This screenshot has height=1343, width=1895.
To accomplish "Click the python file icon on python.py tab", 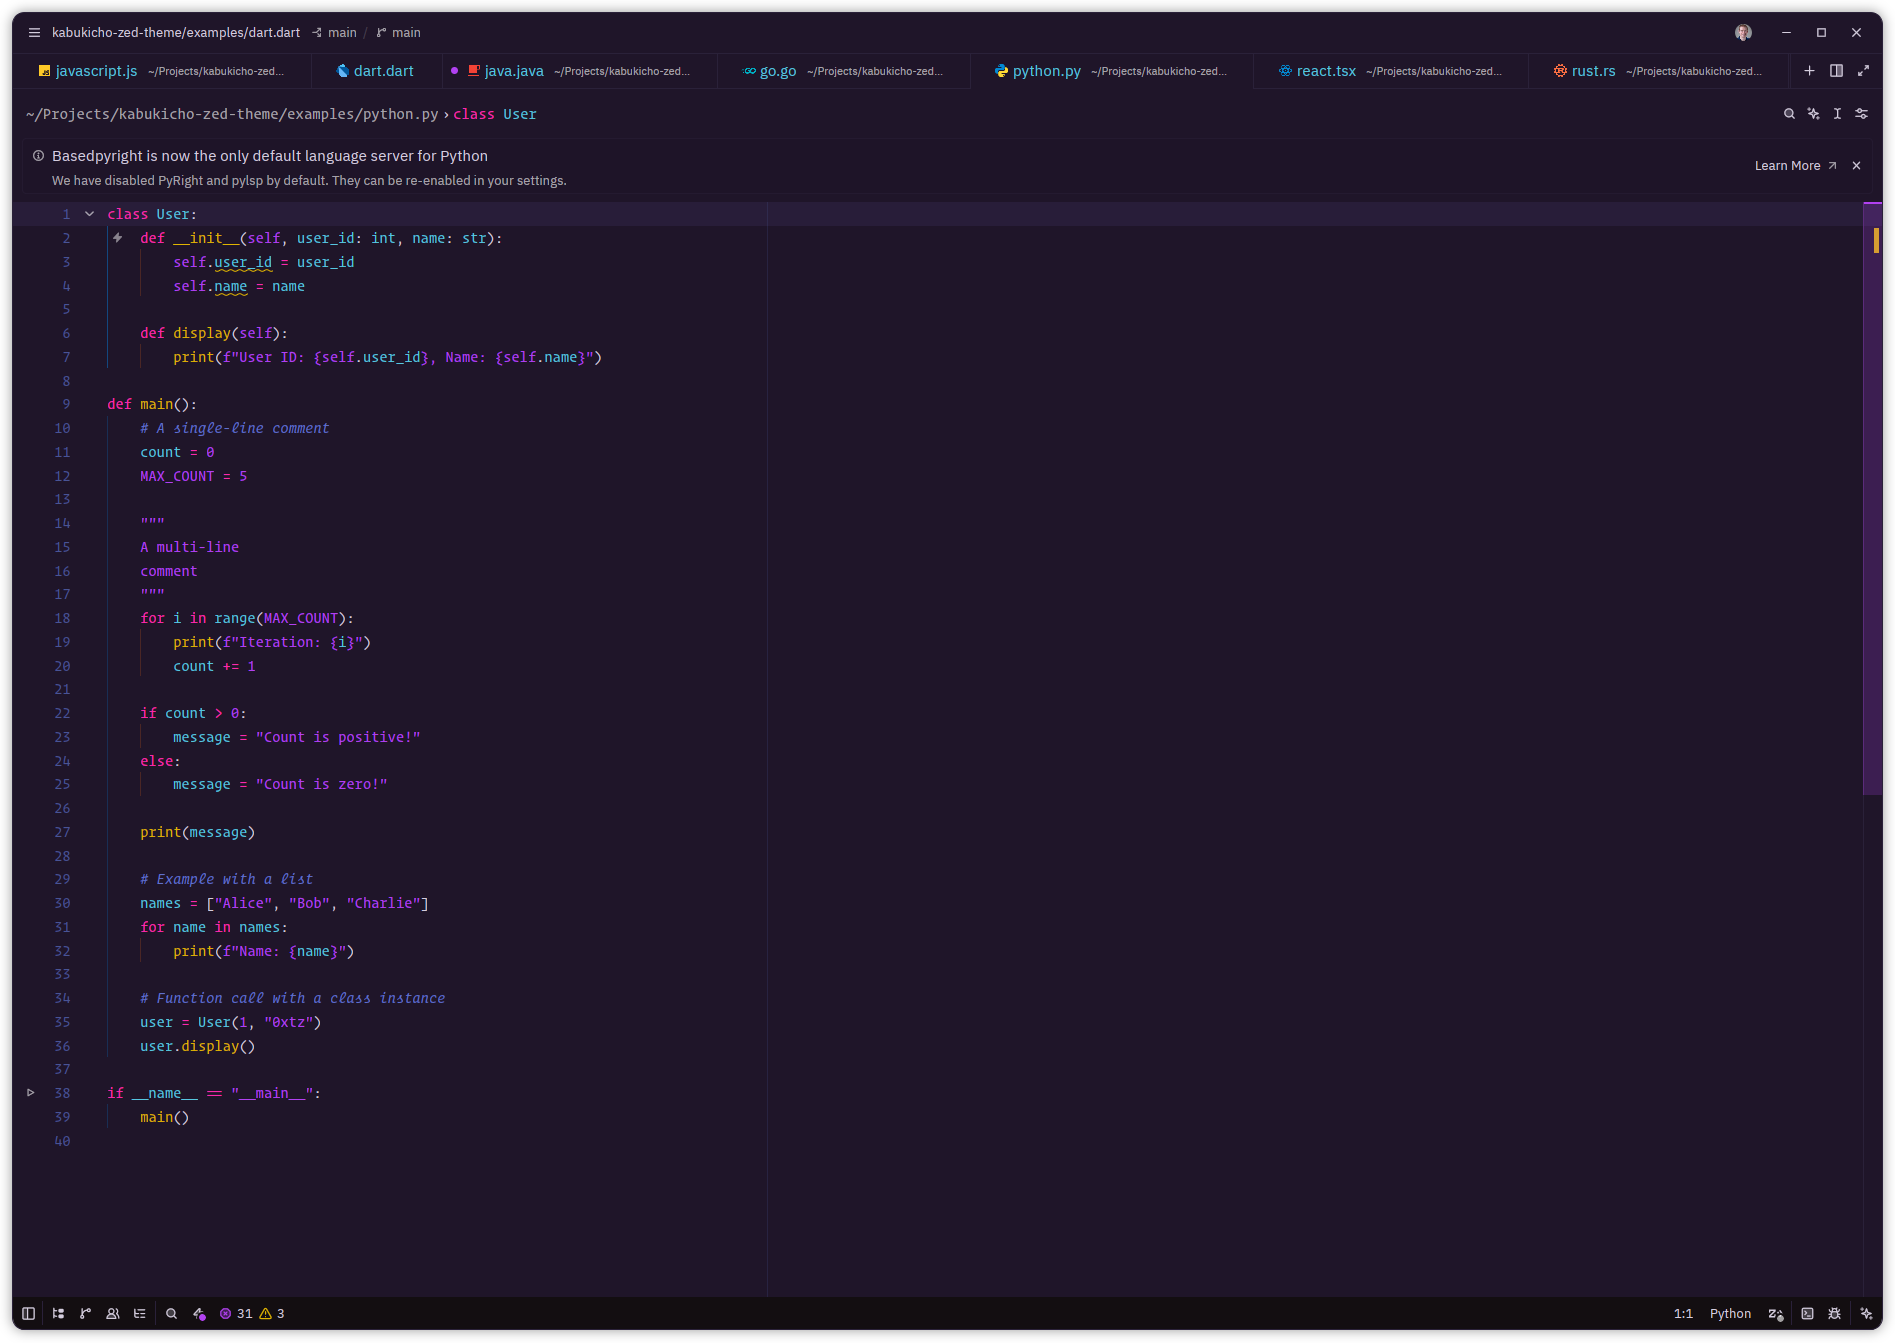I will click(1001, 71).
